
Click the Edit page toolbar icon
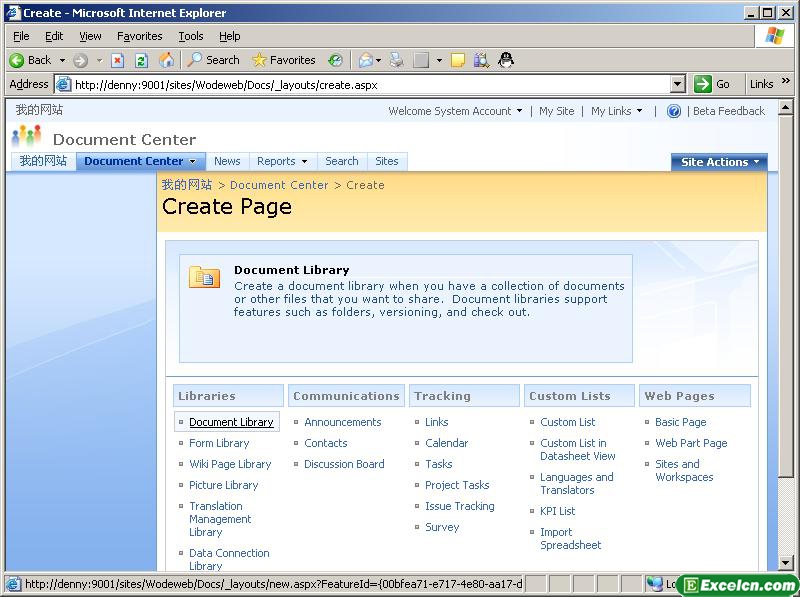pos(421,60)
